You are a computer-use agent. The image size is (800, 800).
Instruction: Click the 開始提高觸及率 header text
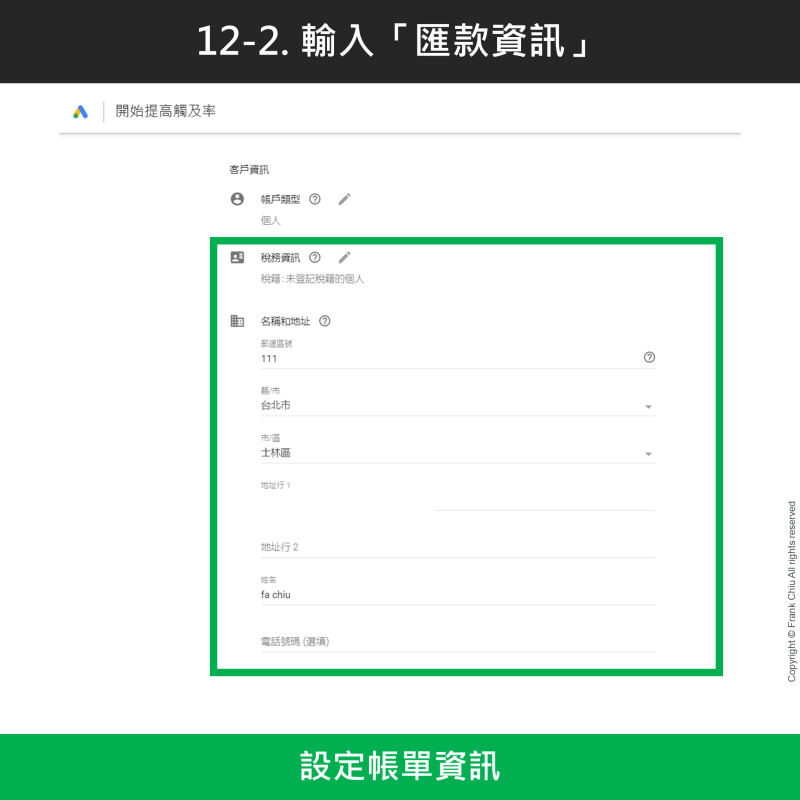[x=165, y=112]
